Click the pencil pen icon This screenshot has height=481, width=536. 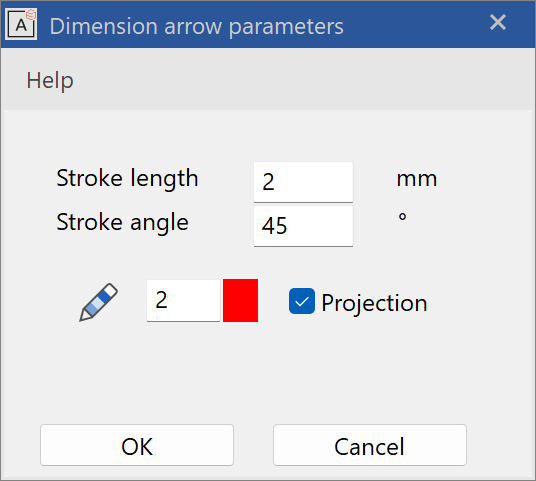point(98,302)
